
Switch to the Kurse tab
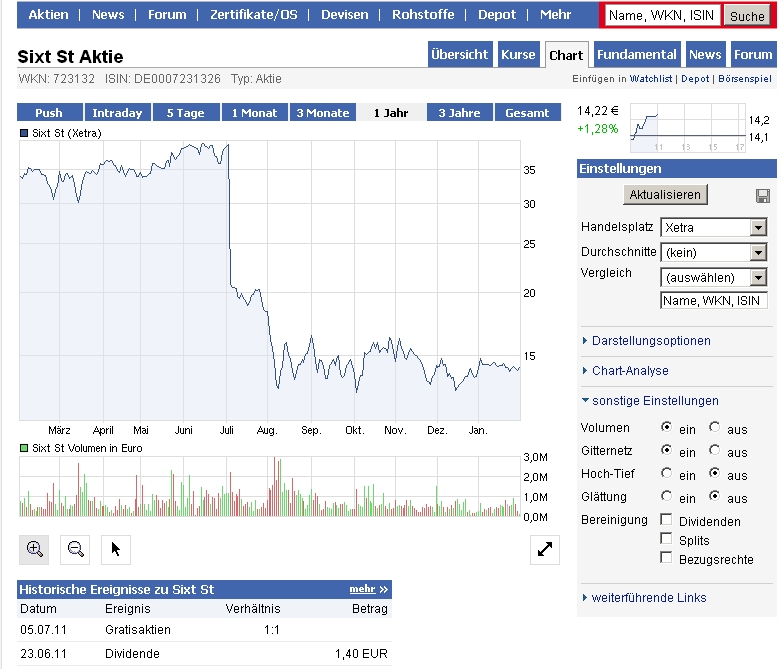[518, 54]
